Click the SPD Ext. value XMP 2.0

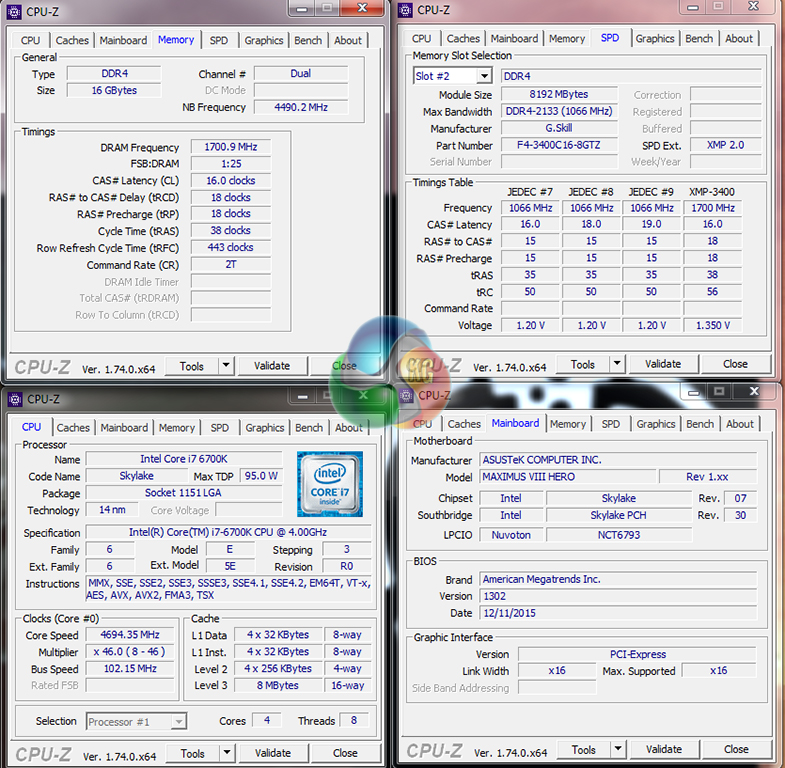point(726,145)
